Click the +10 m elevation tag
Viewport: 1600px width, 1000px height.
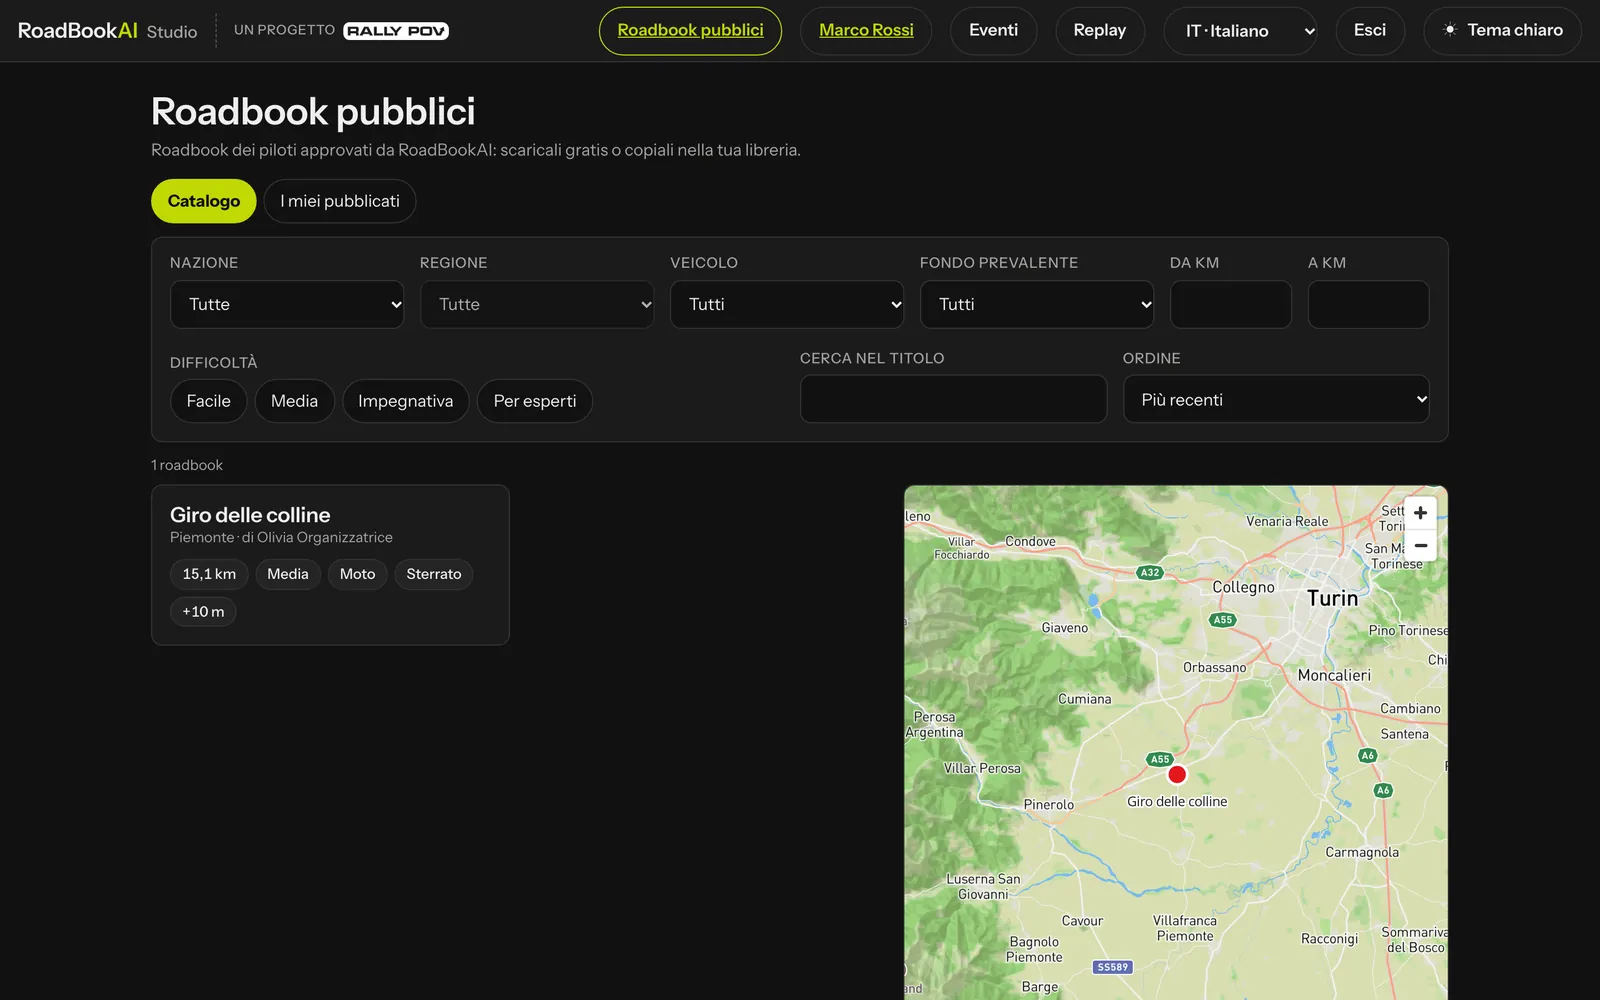203,611
